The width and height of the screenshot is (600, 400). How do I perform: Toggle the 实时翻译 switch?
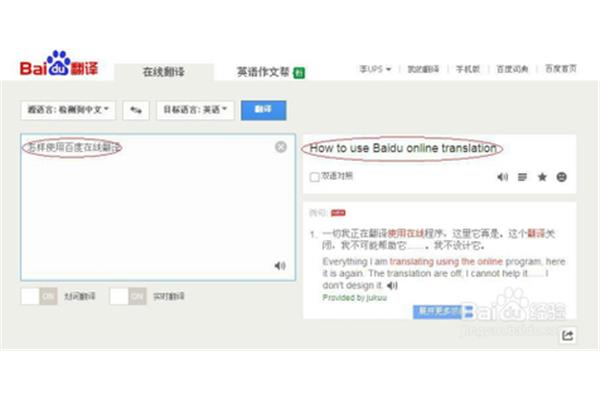128,296
